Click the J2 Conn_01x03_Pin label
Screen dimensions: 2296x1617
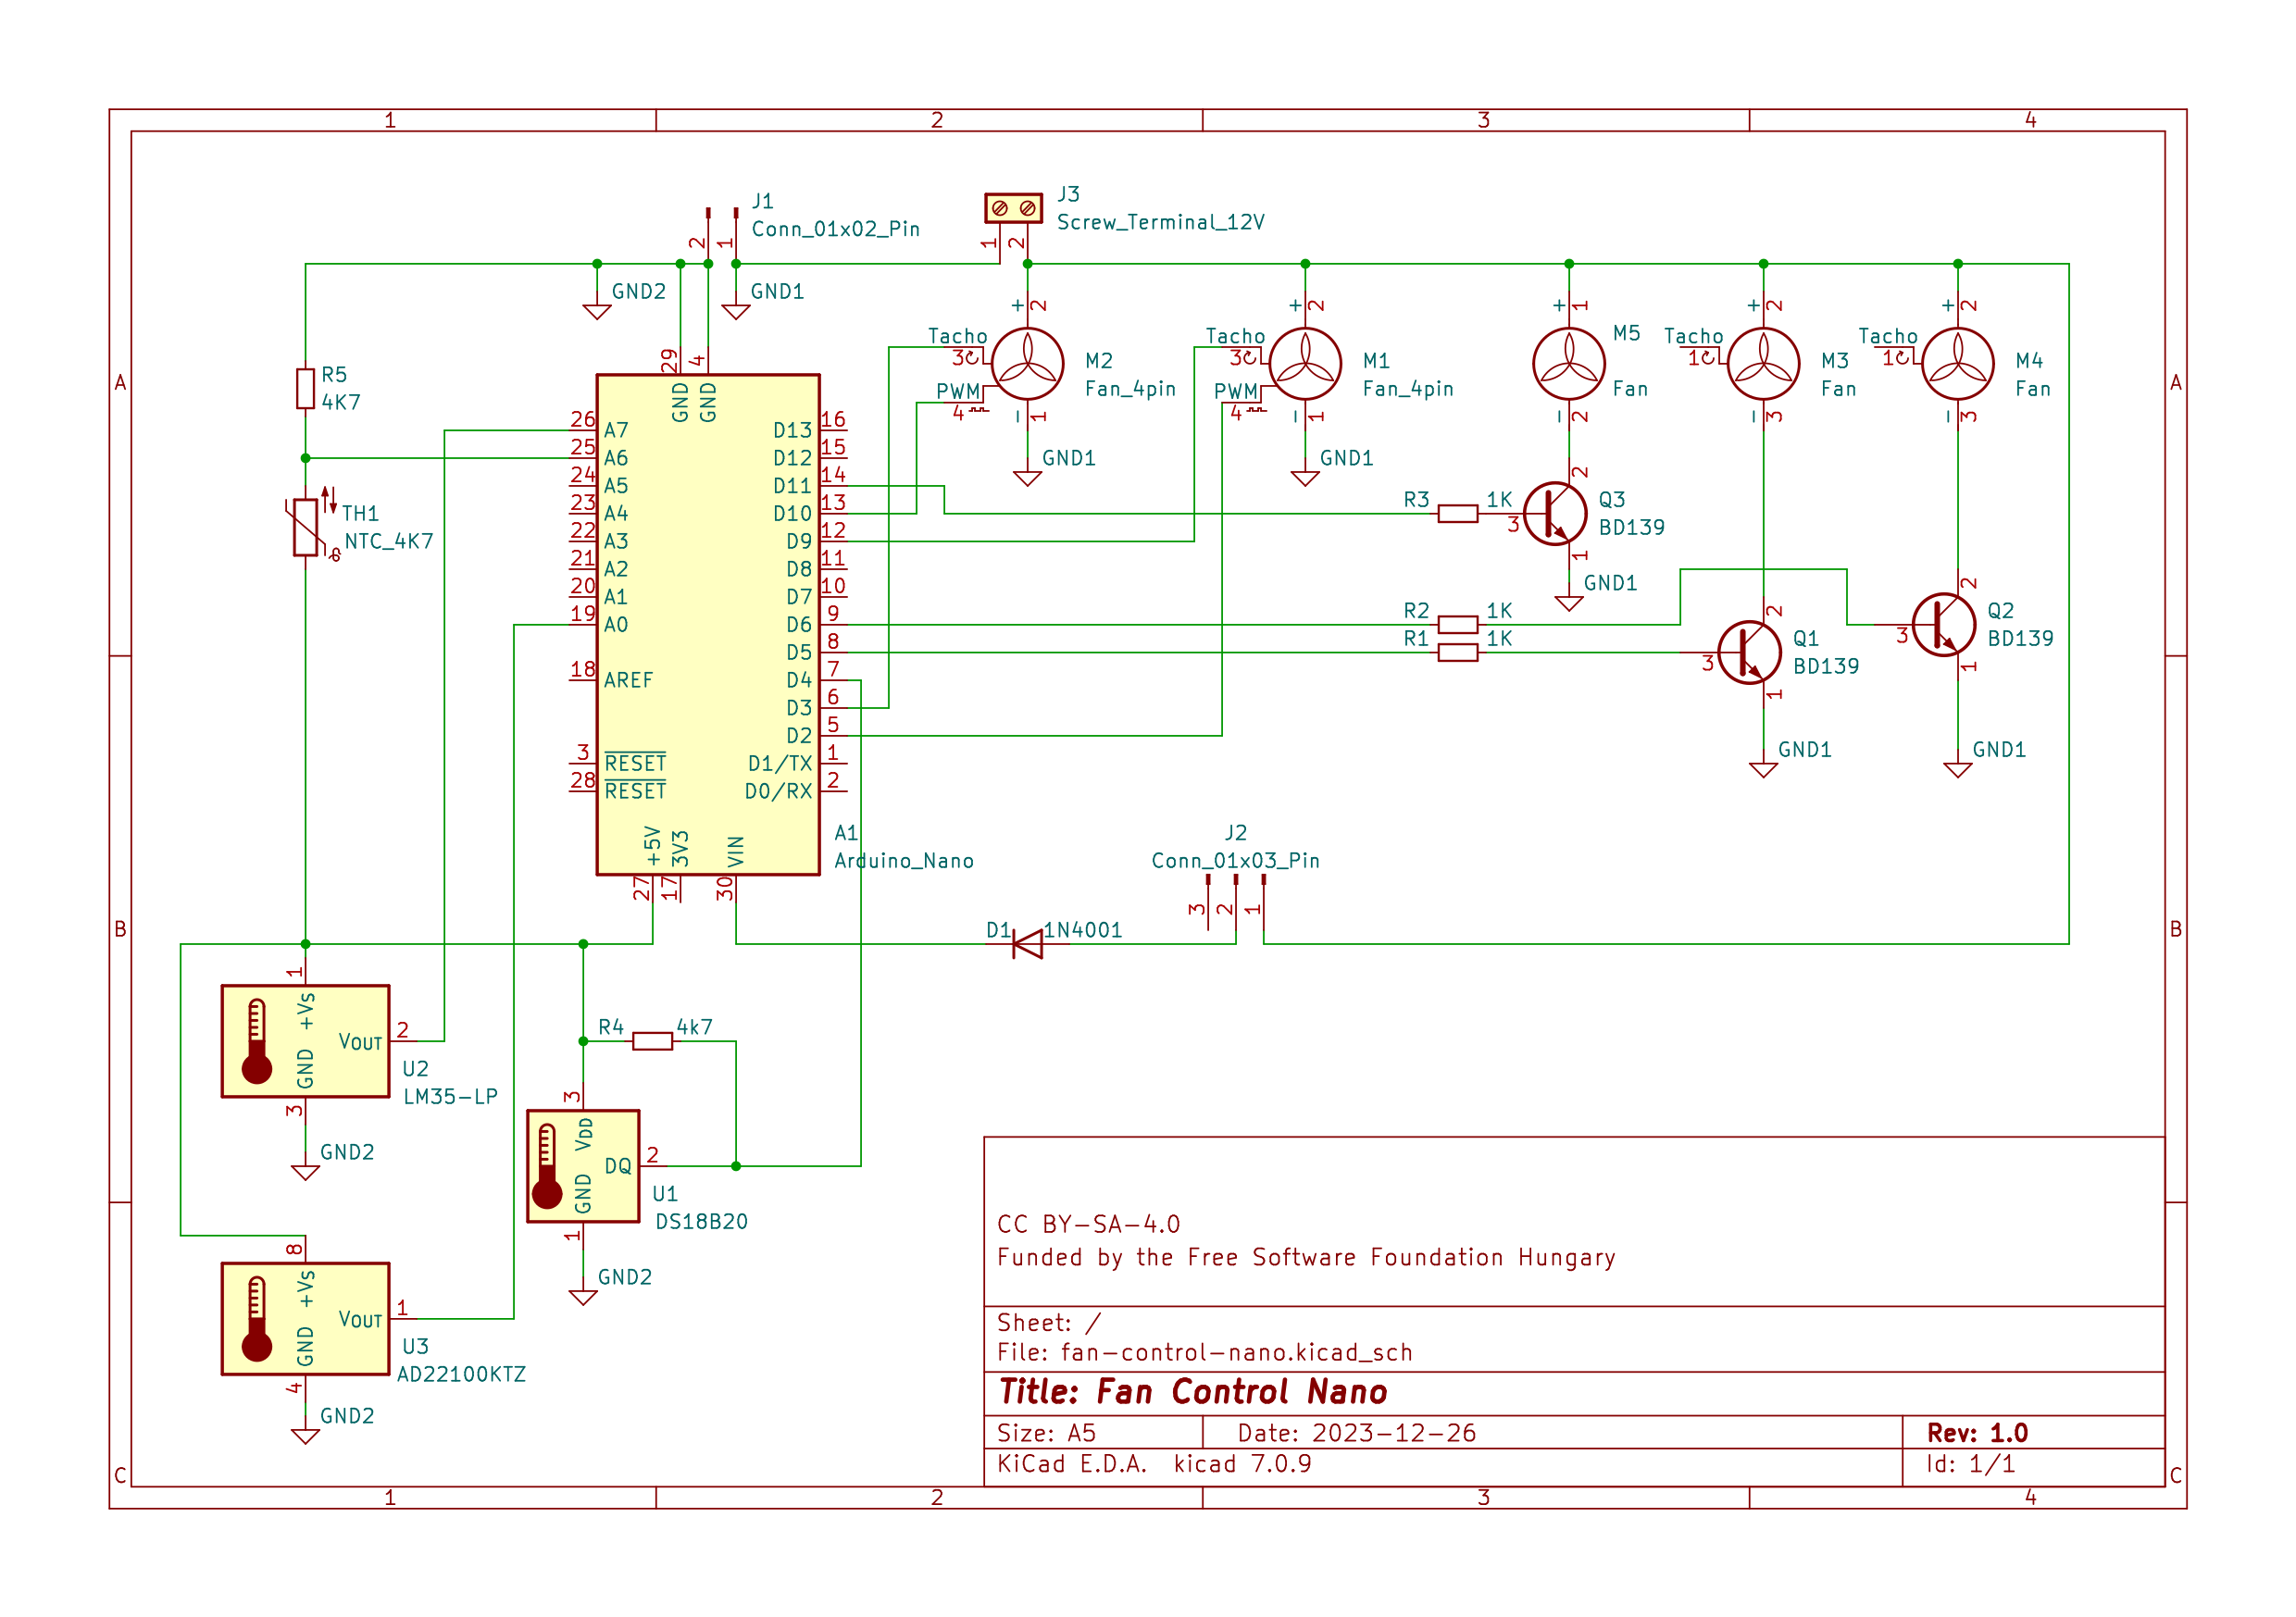click(1235, 860)
